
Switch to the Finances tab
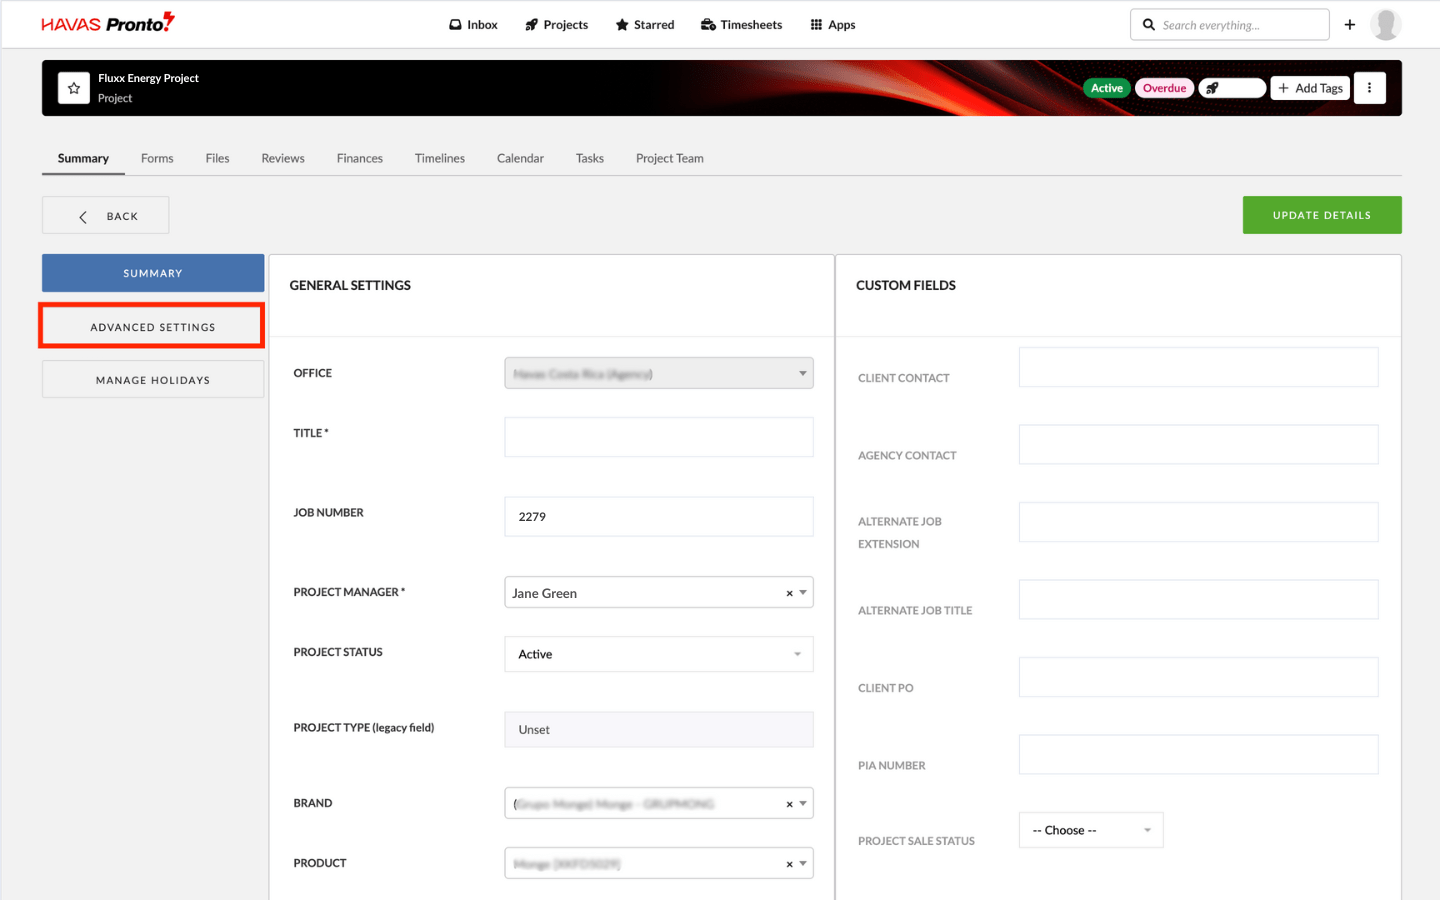click(x=360, y=158)
